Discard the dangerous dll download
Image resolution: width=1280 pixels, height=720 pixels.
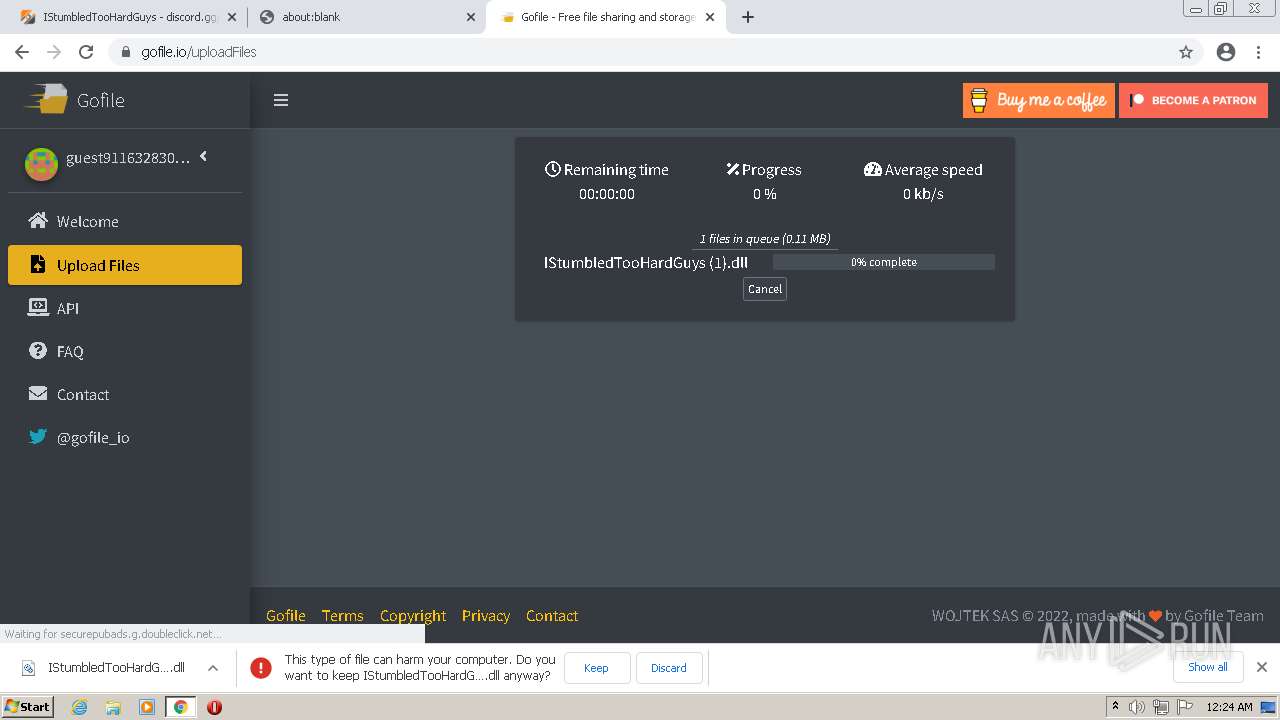pyautogui.click(x=669, y=668)
